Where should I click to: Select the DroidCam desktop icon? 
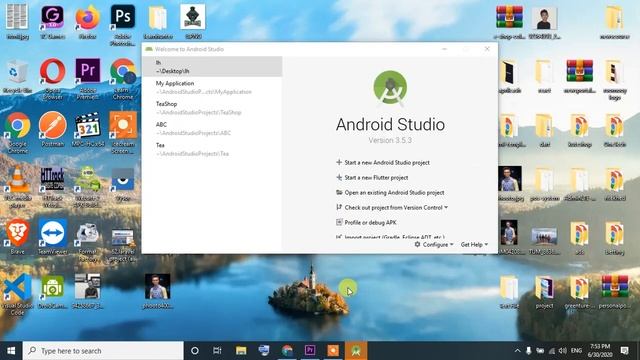pyautogui.click(x=52, y=291)
